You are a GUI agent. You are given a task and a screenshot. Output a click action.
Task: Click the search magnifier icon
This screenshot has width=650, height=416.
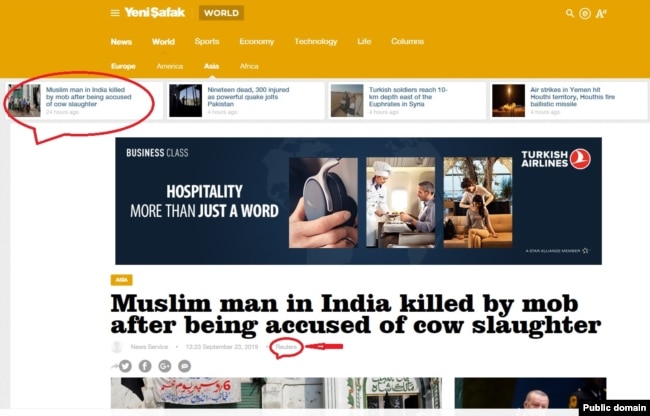pos(570,13)
